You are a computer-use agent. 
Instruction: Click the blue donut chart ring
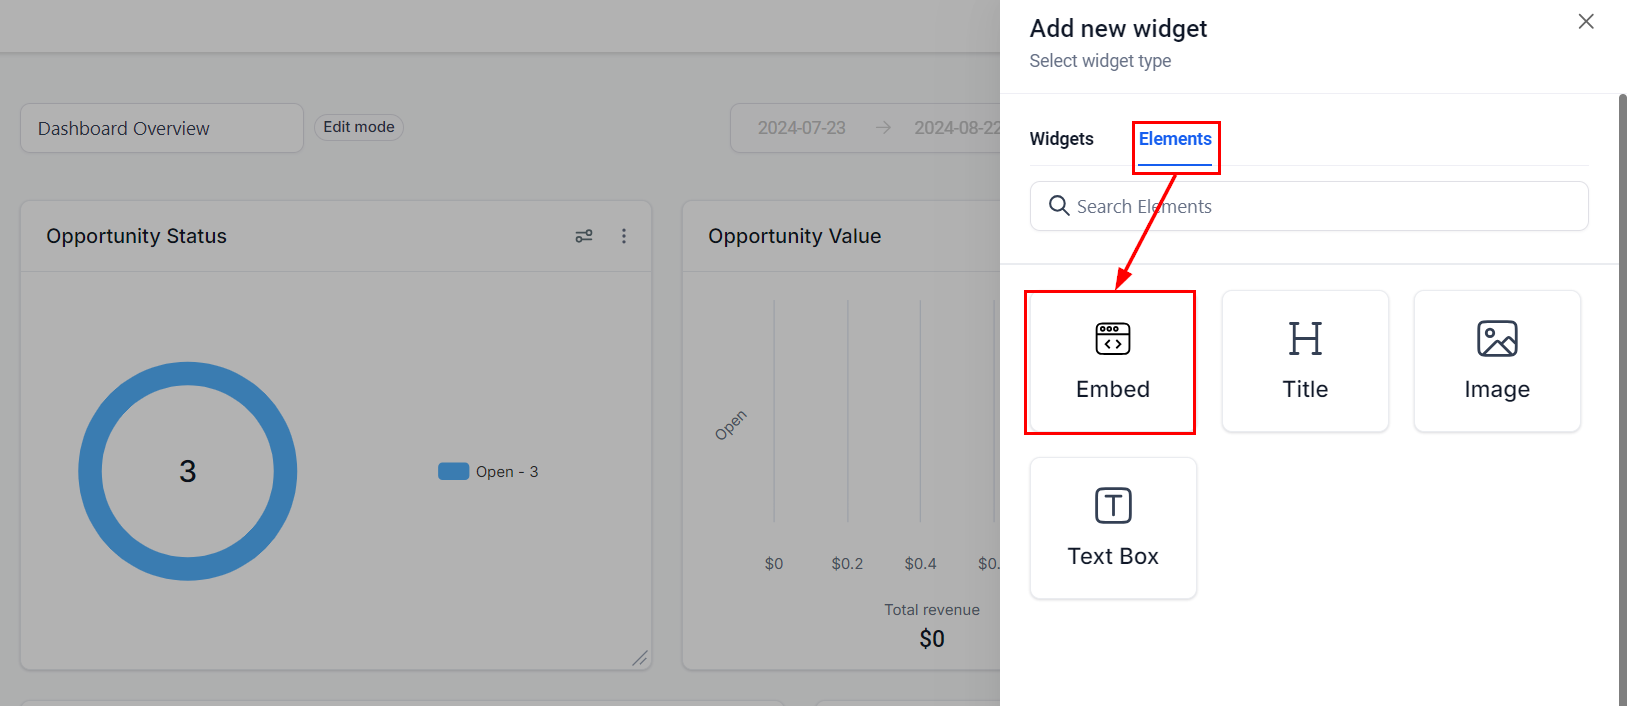90,471
